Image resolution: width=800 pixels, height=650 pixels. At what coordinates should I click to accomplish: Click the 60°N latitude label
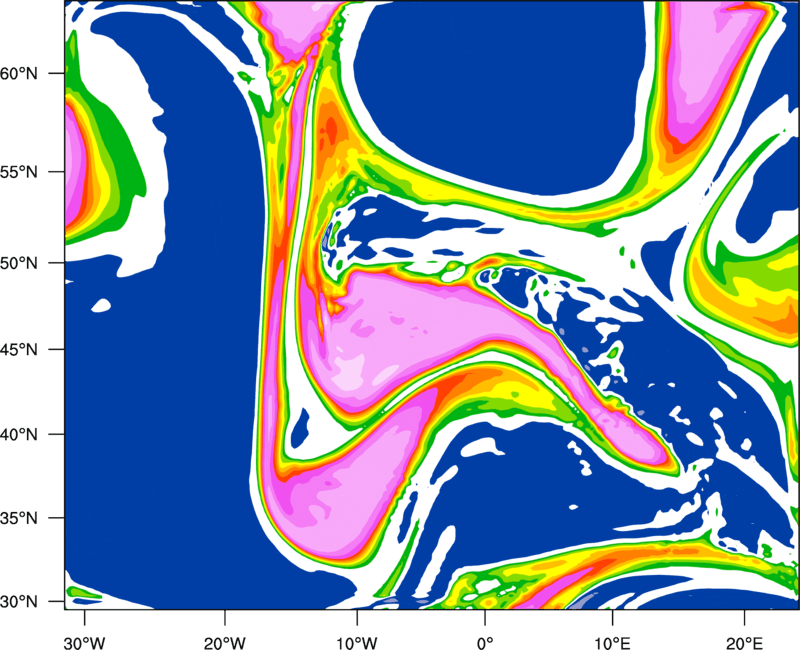tap(19, 73)
